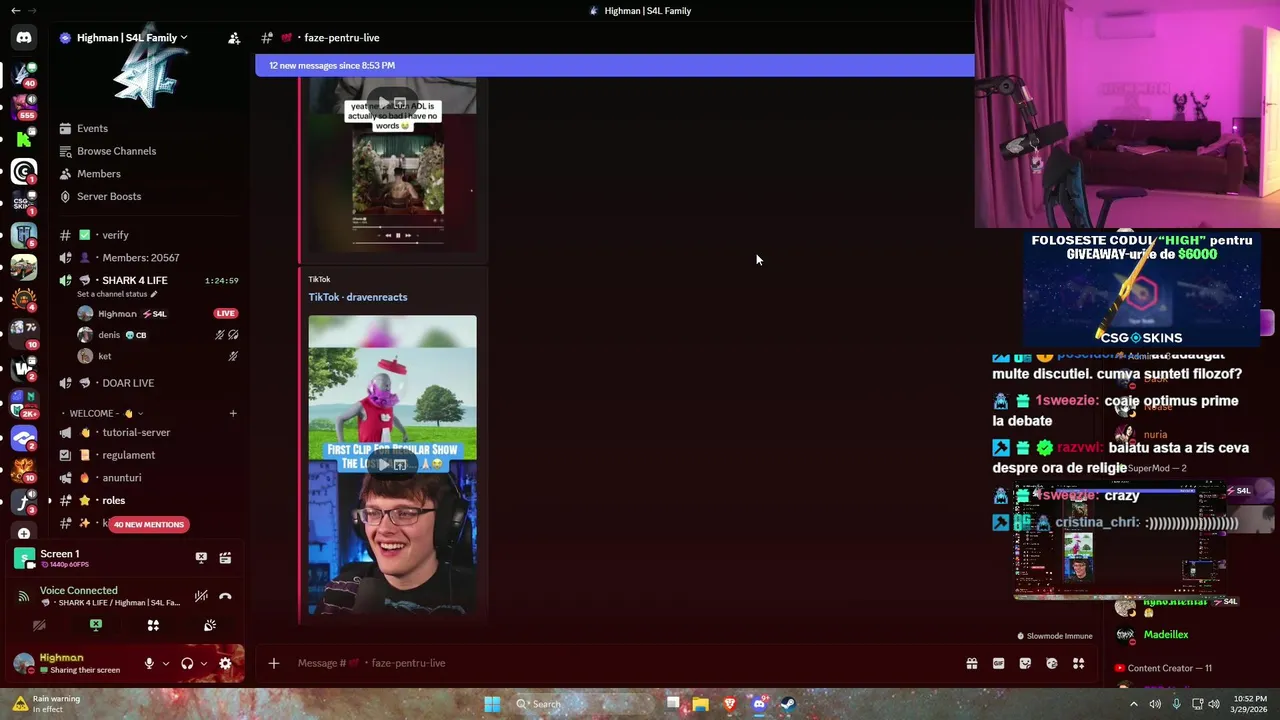Mute microphone in user panel
Image resolution: width=1280 pixels, height=720 pixels.
coord(149,663)
